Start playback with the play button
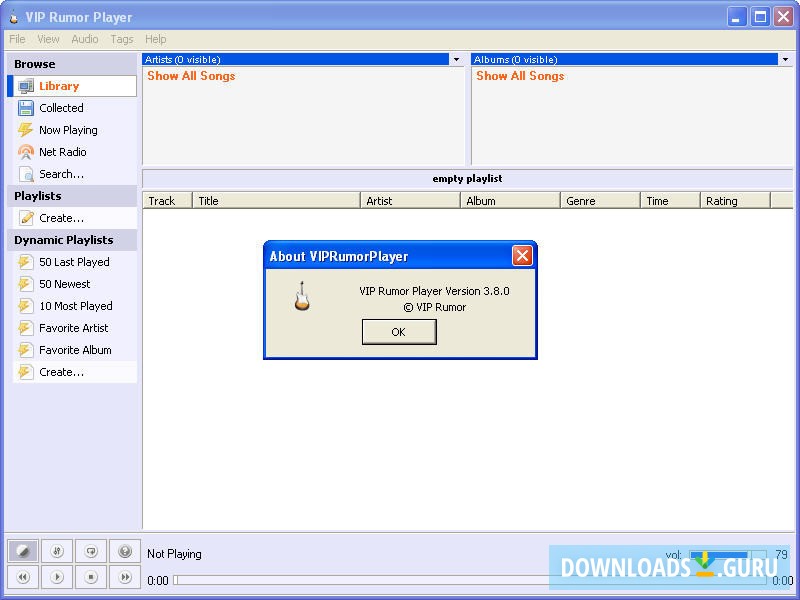Image resolution: width=800 pixels, height=600 pixels. (57, 577)
